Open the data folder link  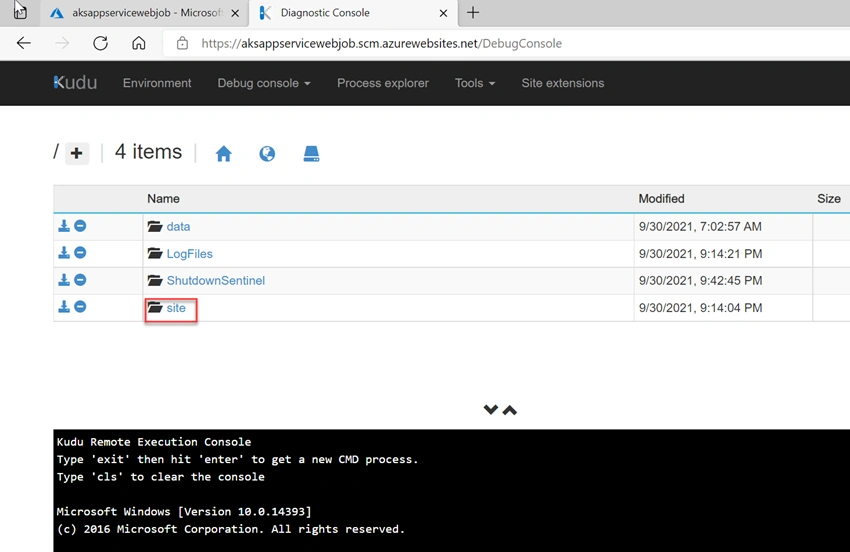(x=178, y=227)
